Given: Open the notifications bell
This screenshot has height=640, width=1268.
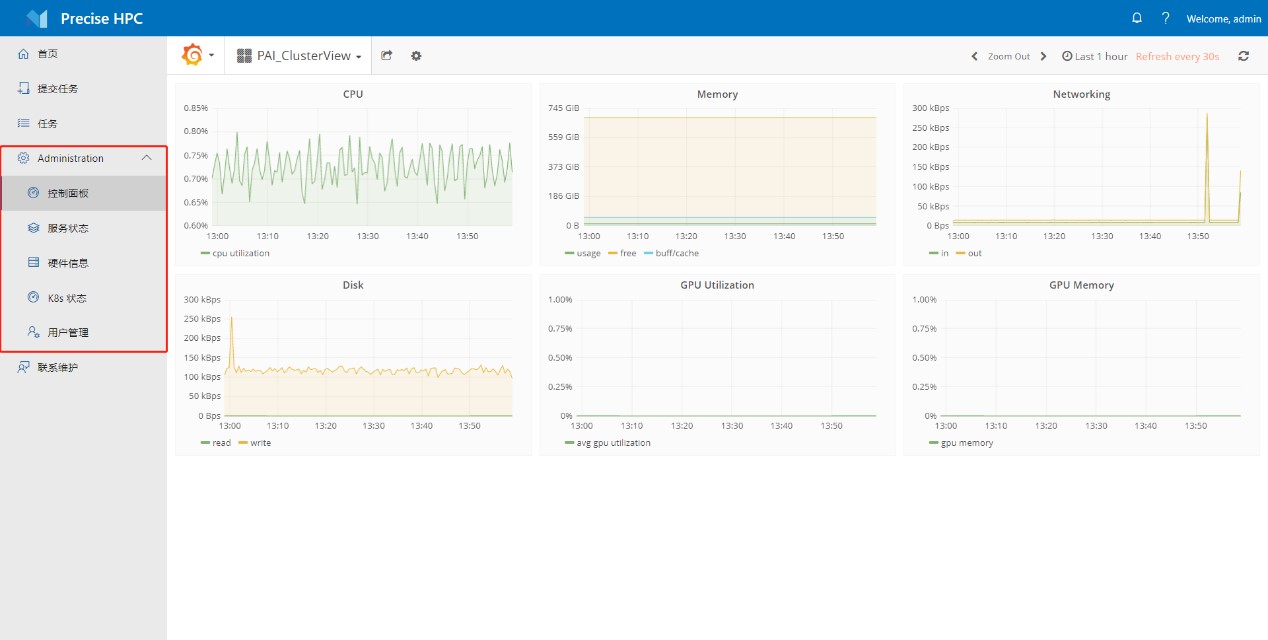Looking at the screenshot, I should pyautogui.click(x=1137, y=18).
